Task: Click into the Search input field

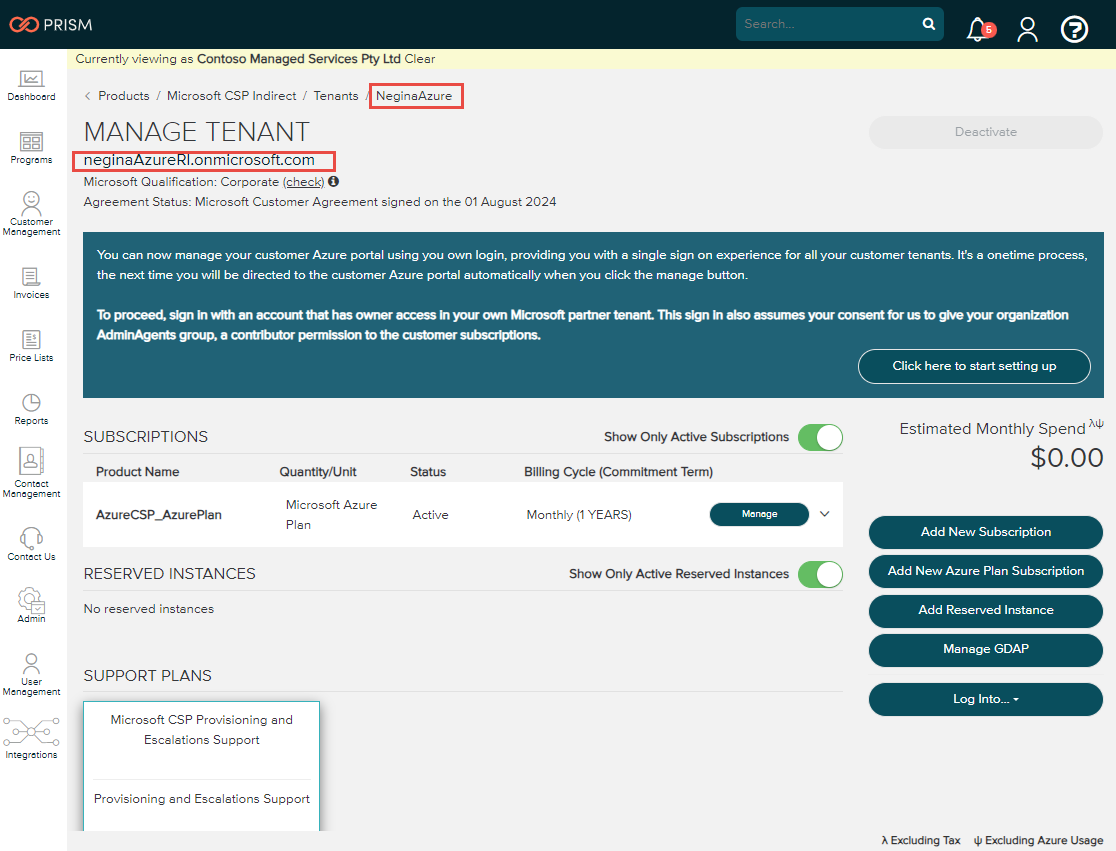Action: tap(828, 24)
